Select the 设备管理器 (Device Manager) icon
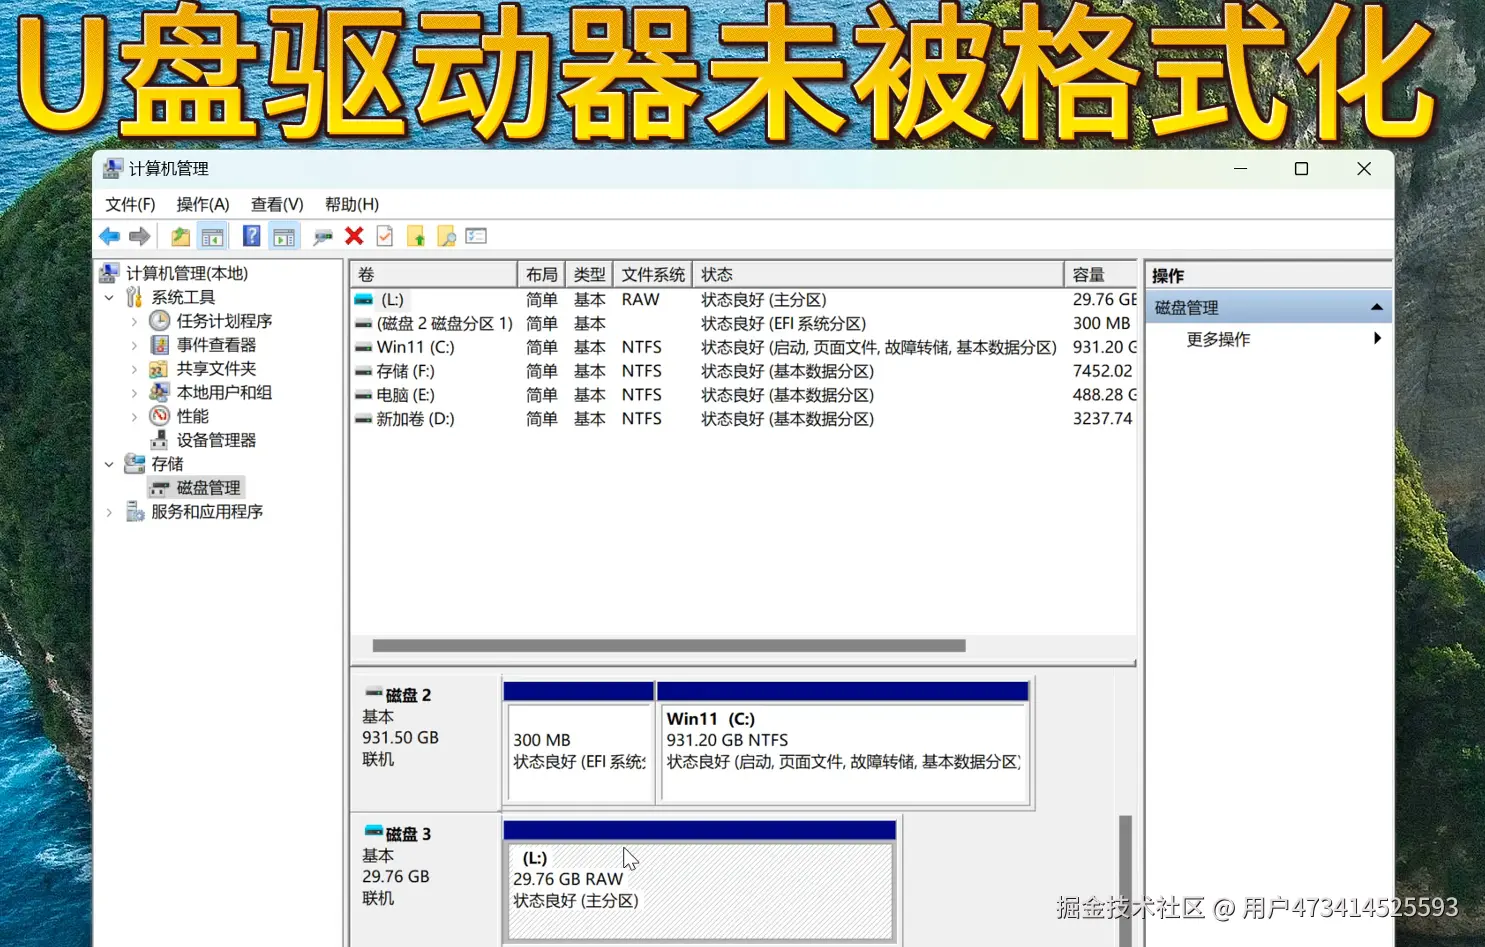The image size is (1485, 947). point(160,439)
